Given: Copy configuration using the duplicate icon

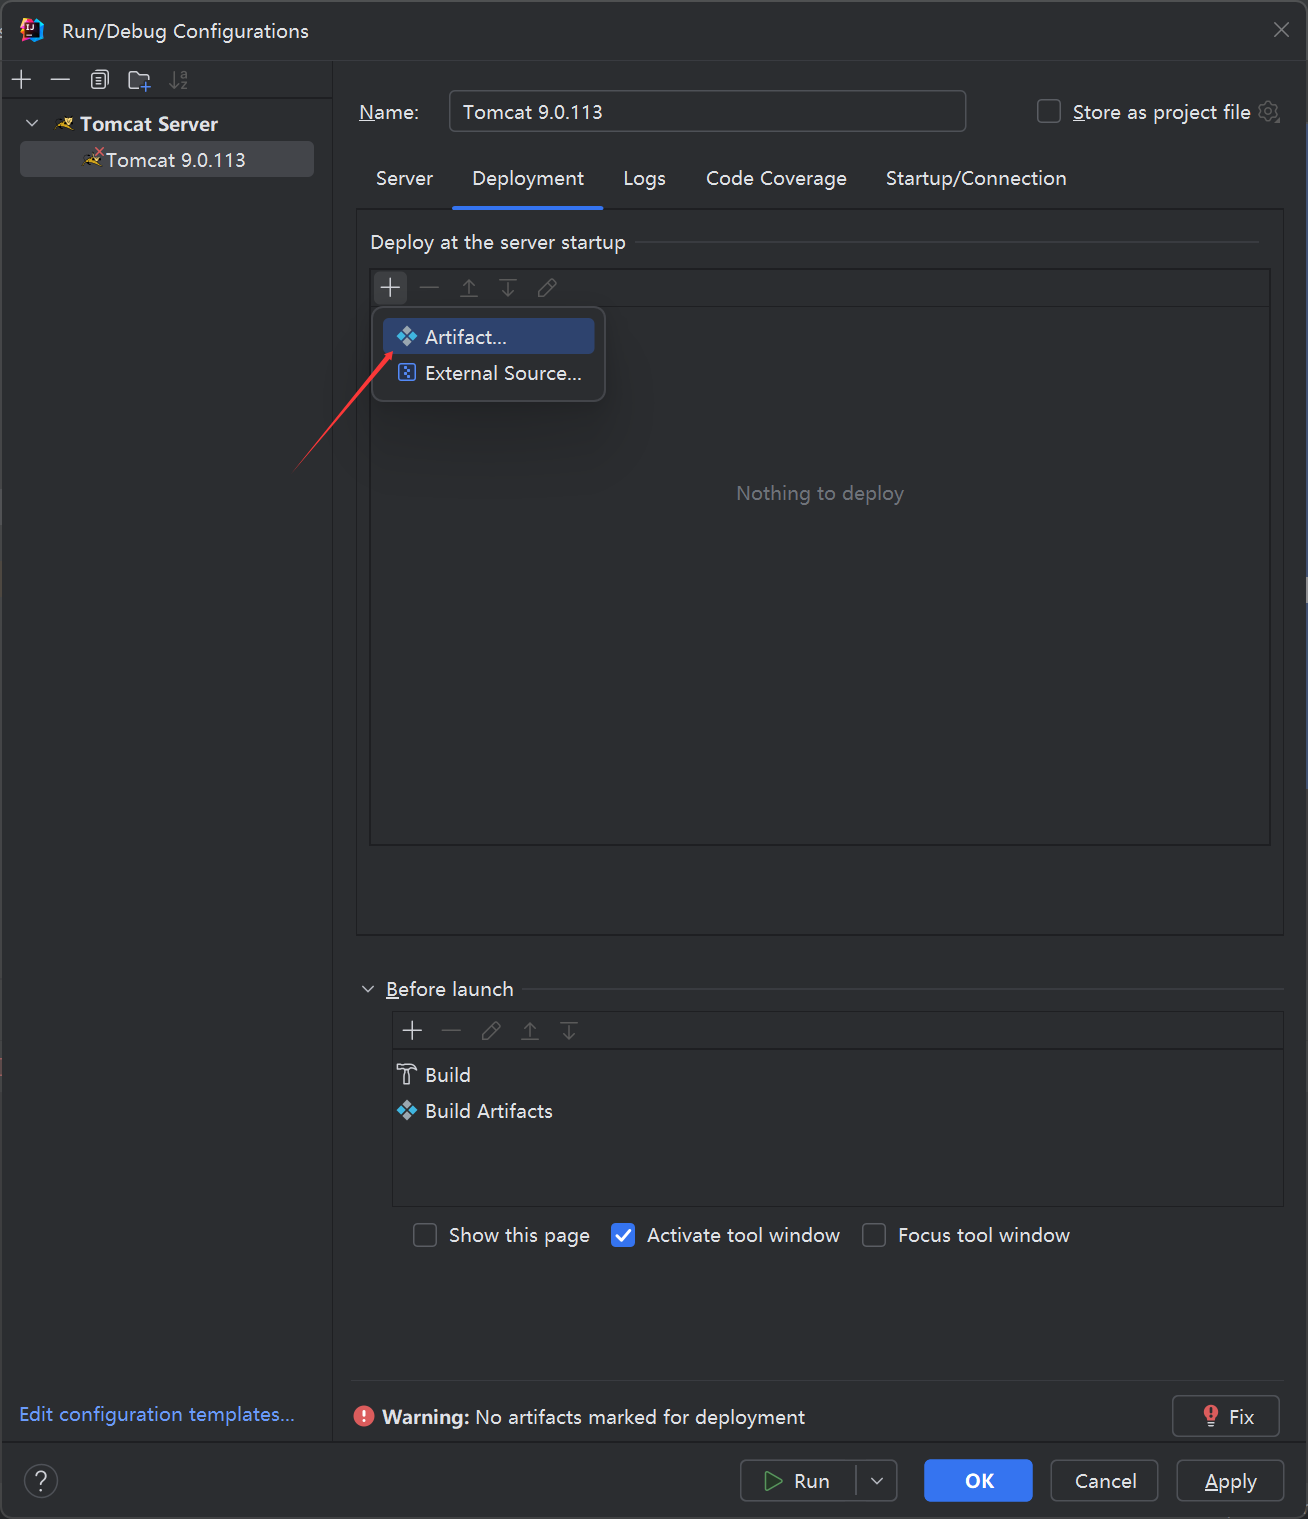Looking at the screenshot, I should tap(99, 80).
